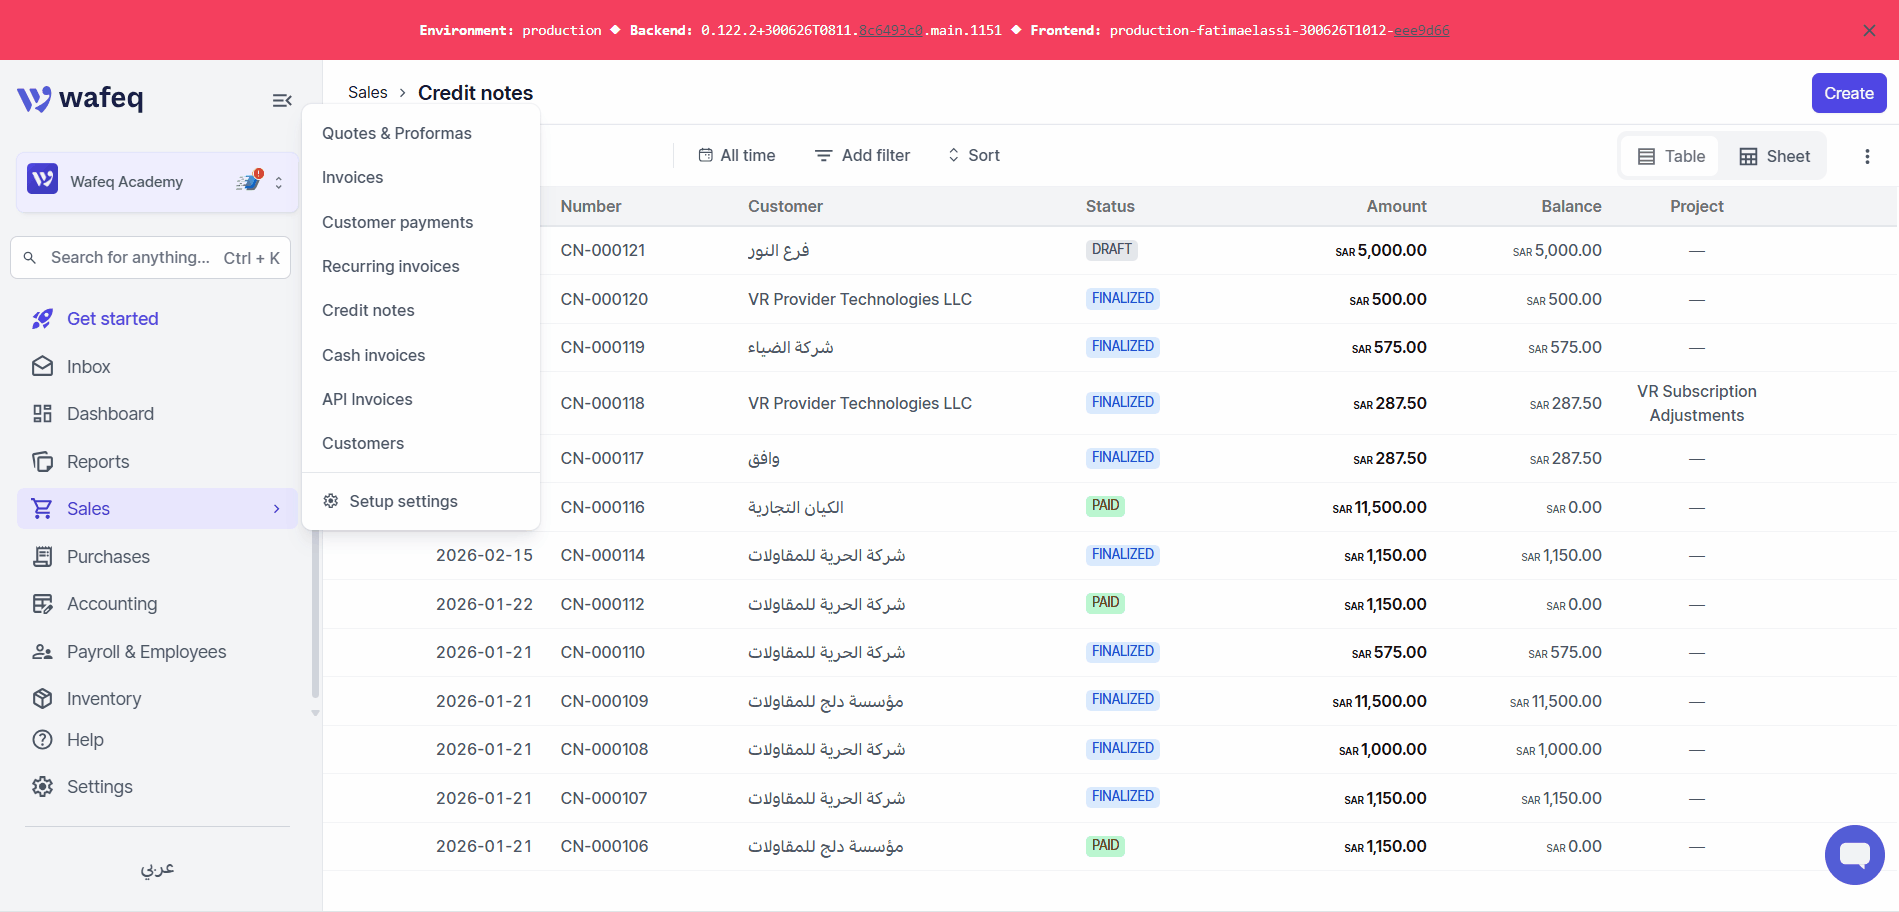
Task: Click the search for anything field
Action: [150, 257]
